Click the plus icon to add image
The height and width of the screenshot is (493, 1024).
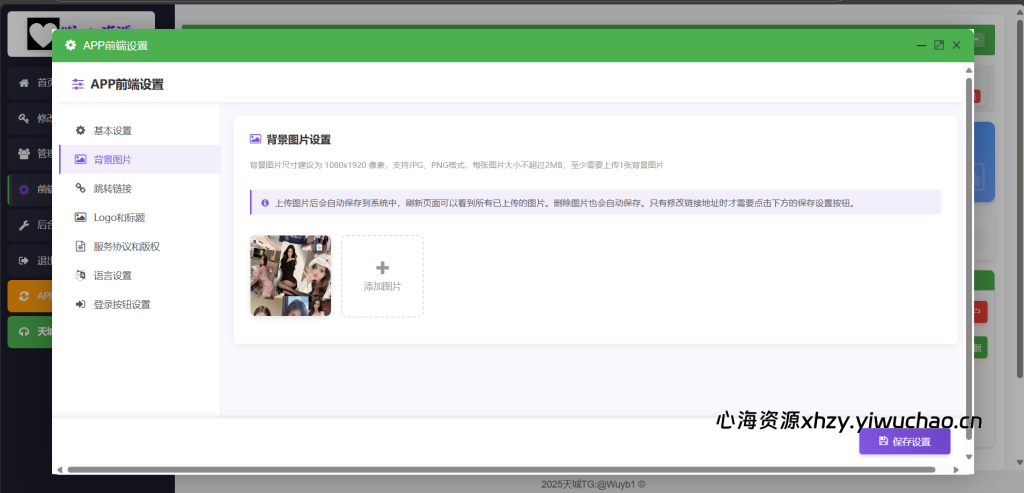pos(382,268)
